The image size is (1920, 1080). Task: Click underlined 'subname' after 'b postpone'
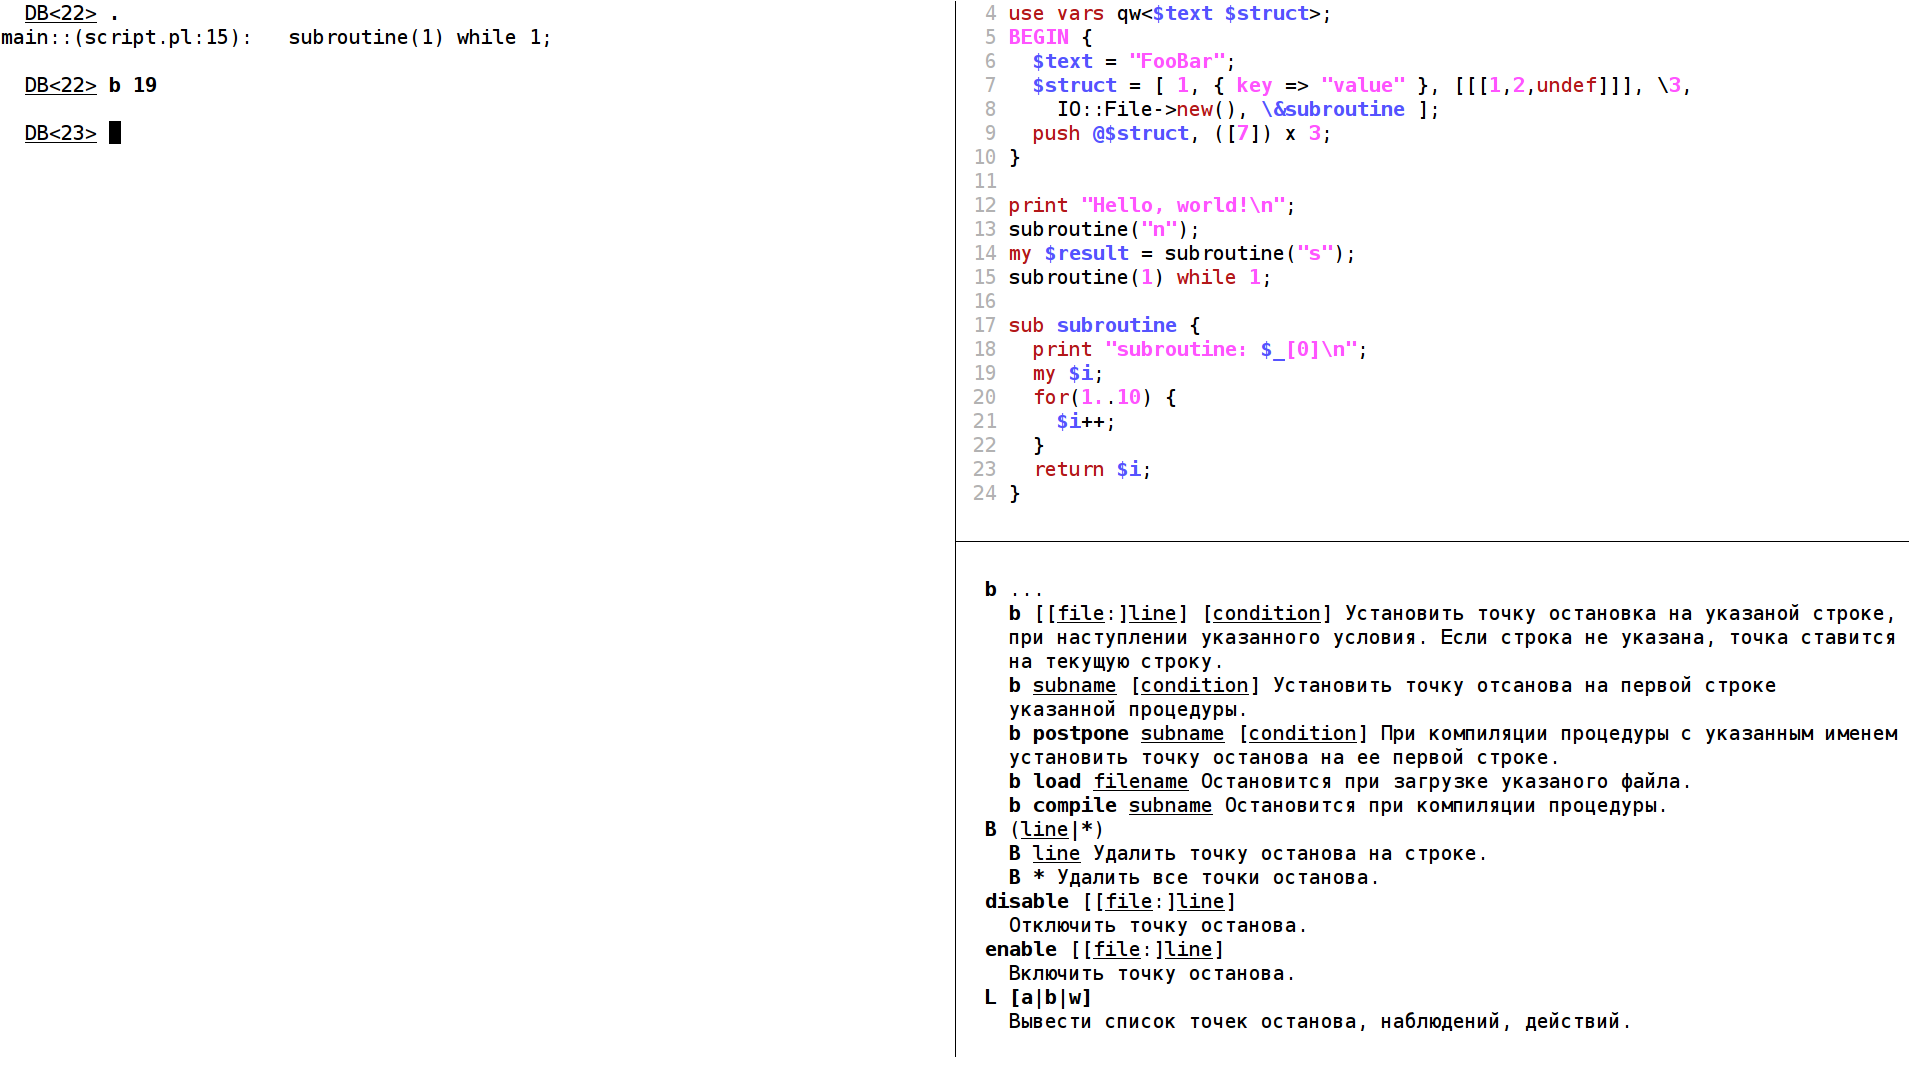coord(1182,733)
